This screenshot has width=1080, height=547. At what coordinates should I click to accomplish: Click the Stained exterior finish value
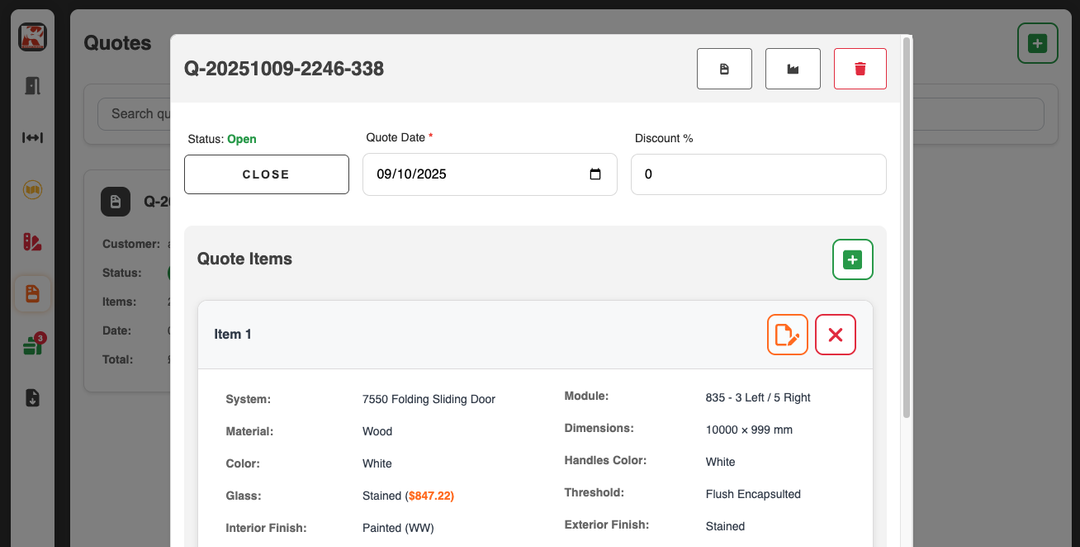725,526
